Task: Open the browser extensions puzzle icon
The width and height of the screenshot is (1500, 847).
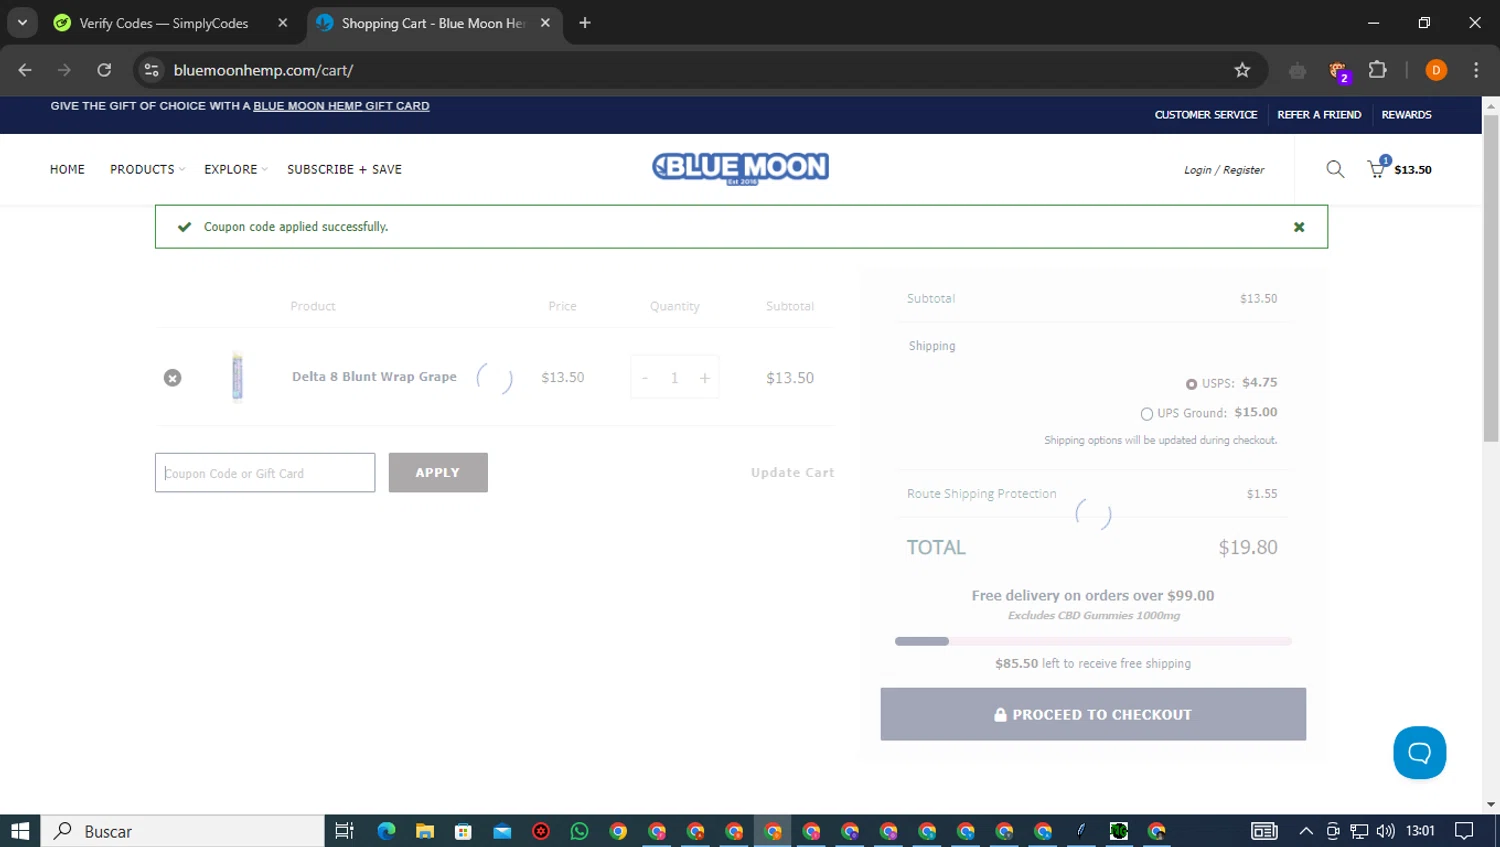Action: click(1378, 70)
